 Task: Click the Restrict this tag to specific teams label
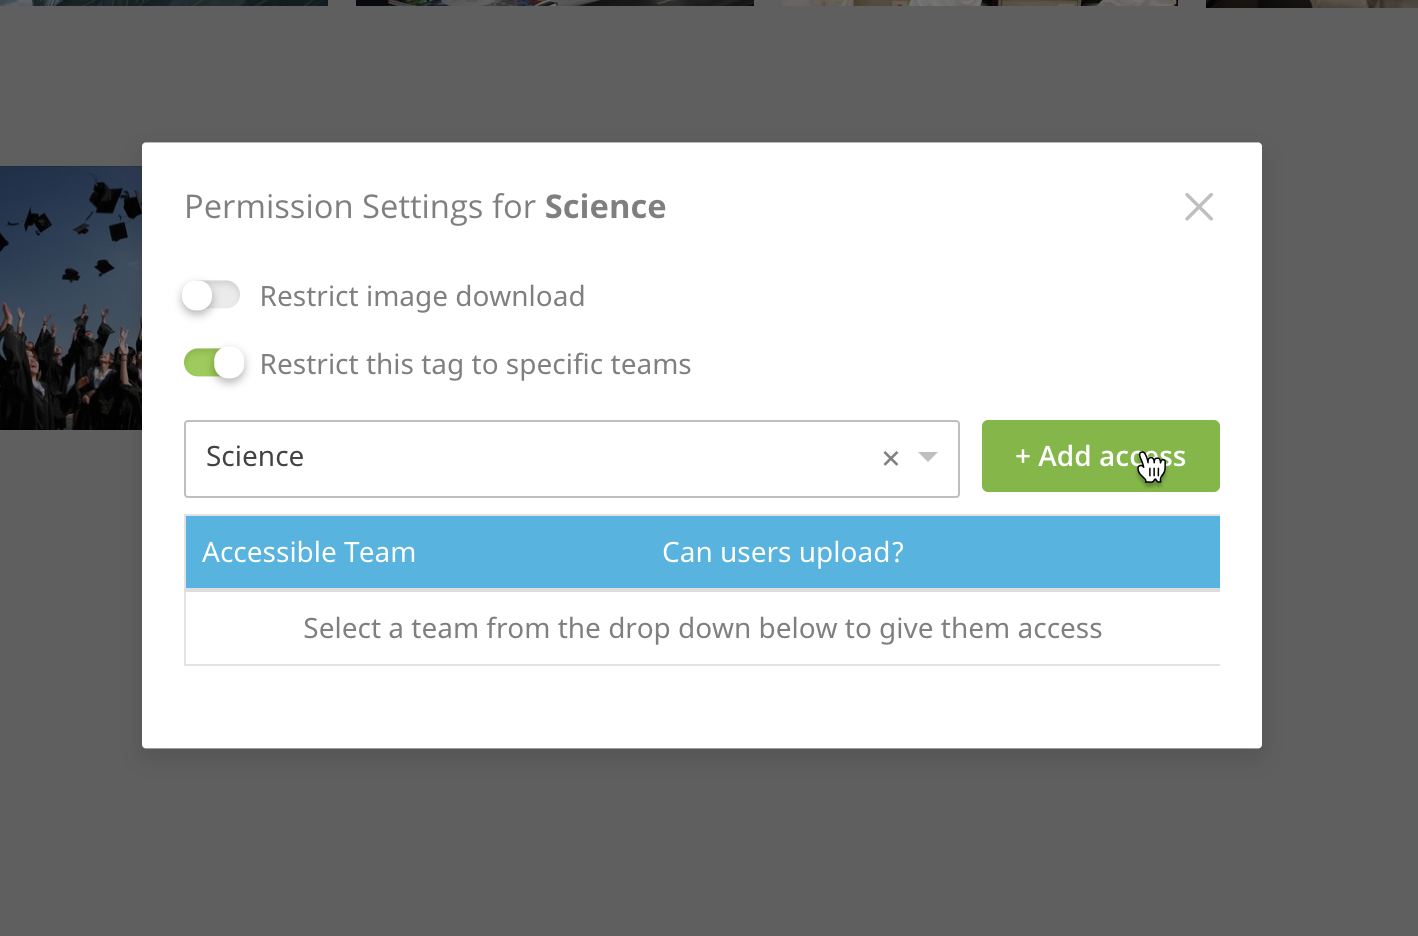(475, 365)
